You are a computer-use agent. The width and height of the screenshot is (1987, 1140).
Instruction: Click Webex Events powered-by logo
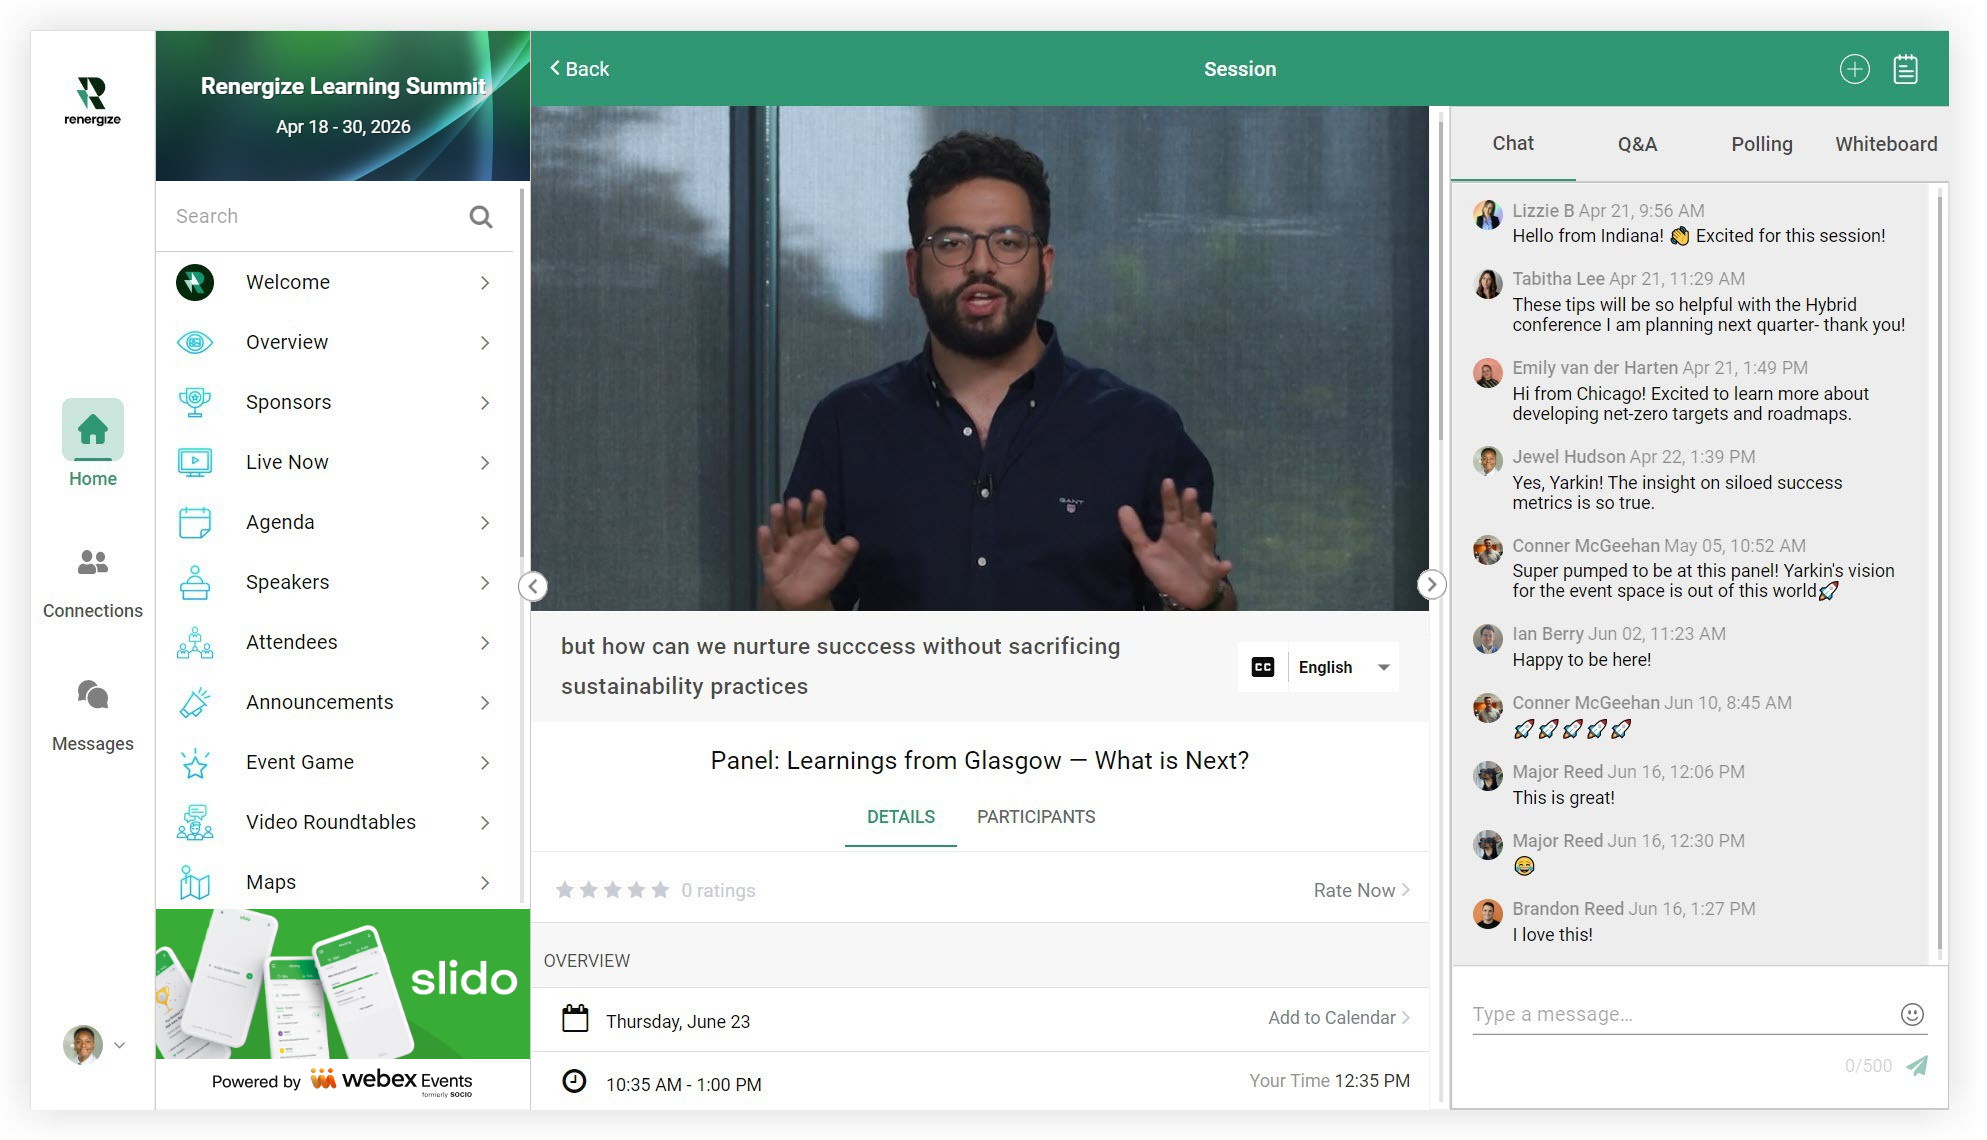[391, 1081]
